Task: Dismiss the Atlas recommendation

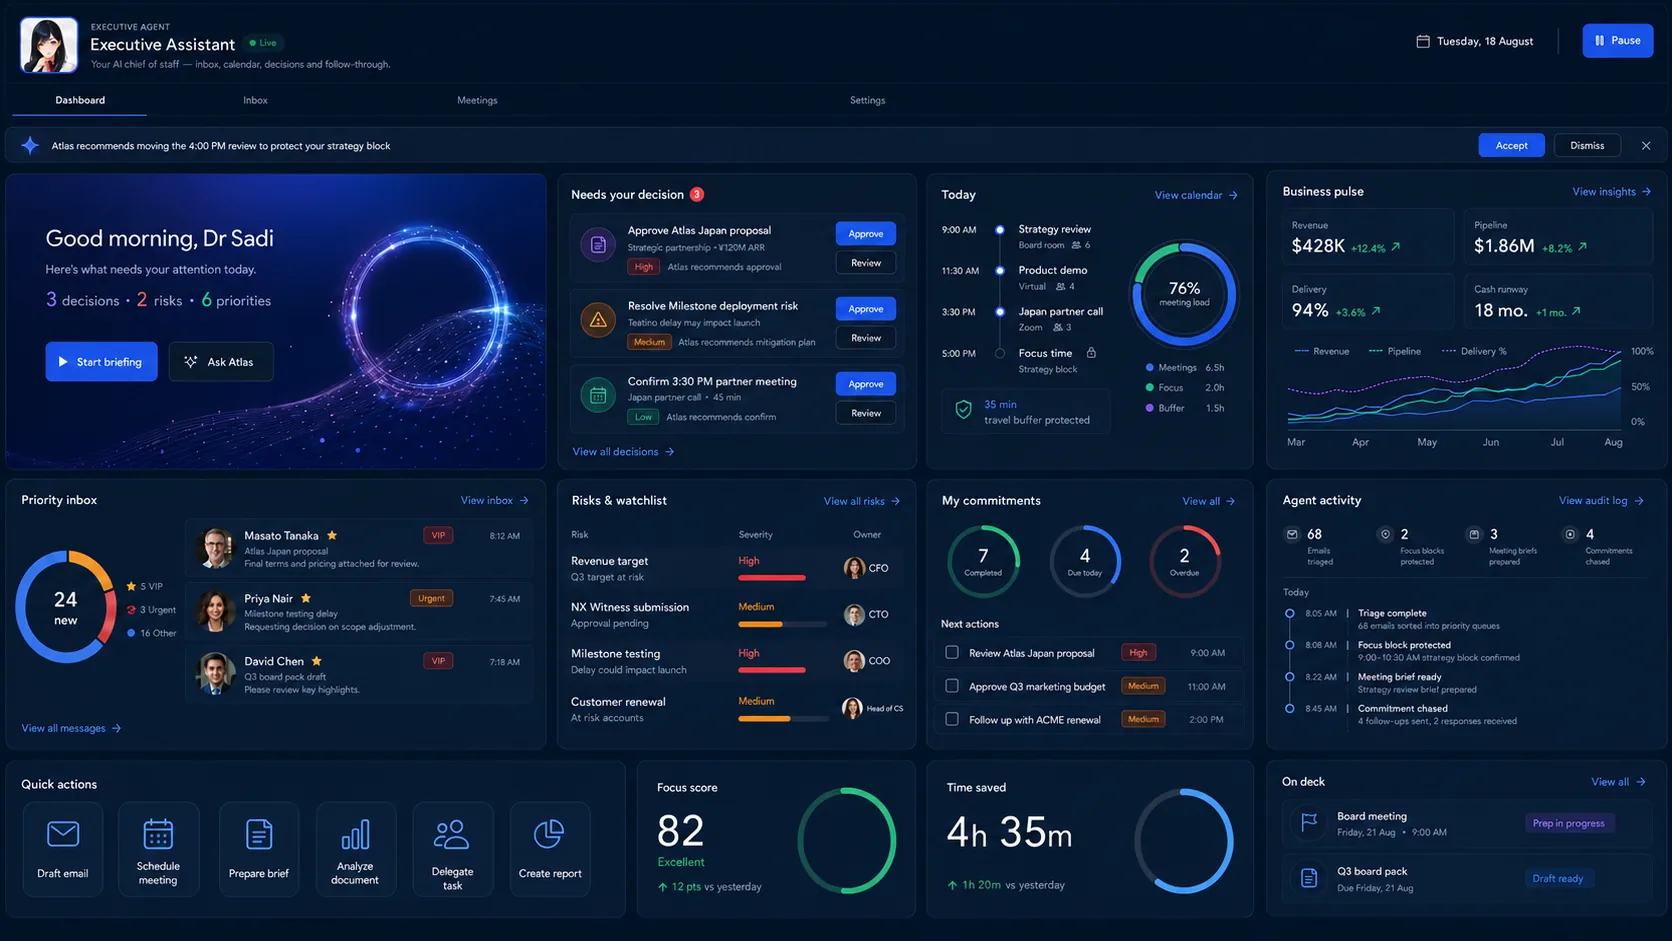Action: [1587, 146]
